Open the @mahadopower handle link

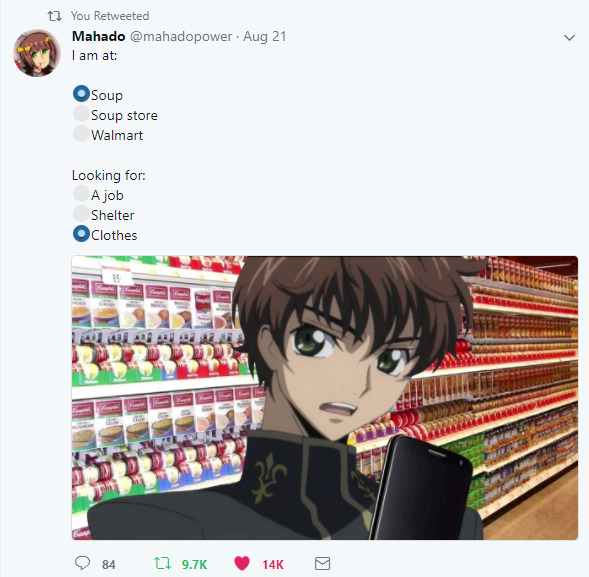click(x=181, y=36)
